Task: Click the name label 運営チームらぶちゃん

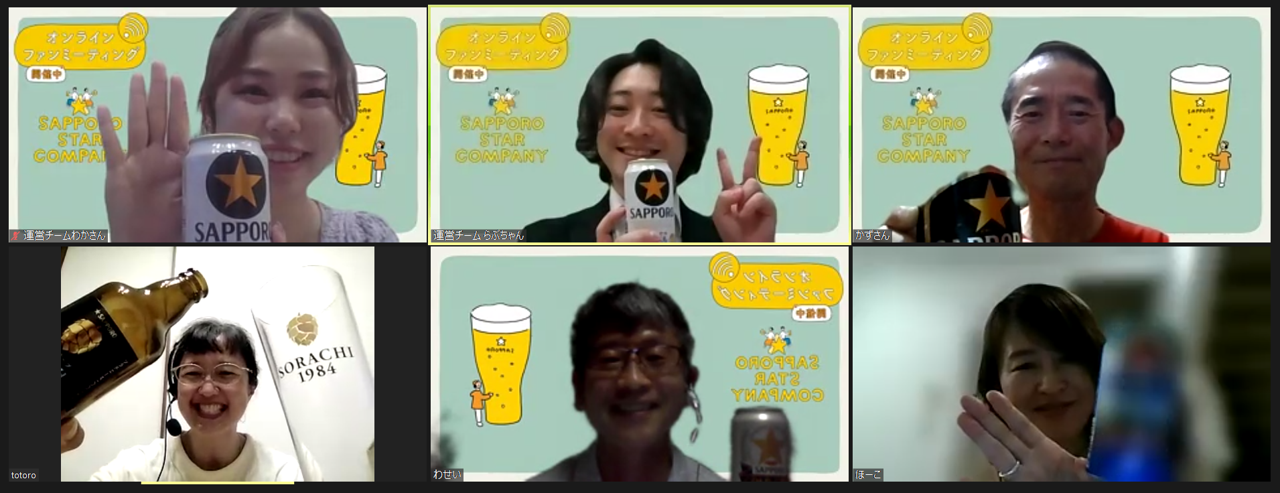Action: pyautogui.click(x=479, y=236)
